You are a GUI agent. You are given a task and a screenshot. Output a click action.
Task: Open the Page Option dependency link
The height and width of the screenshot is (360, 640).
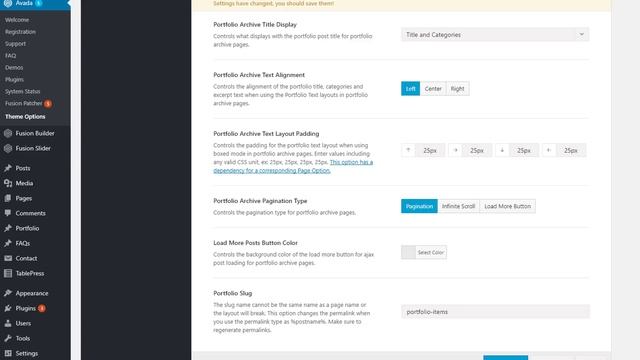click(293, 167)
